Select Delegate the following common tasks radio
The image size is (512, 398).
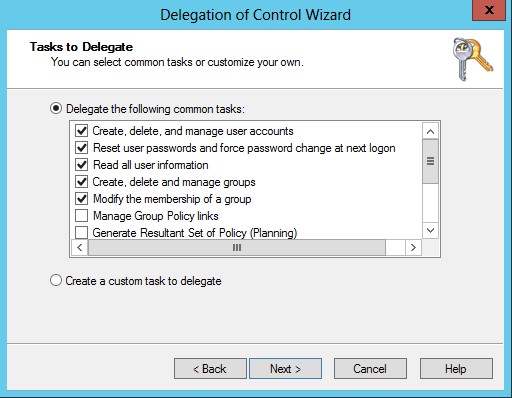[56, 108]
